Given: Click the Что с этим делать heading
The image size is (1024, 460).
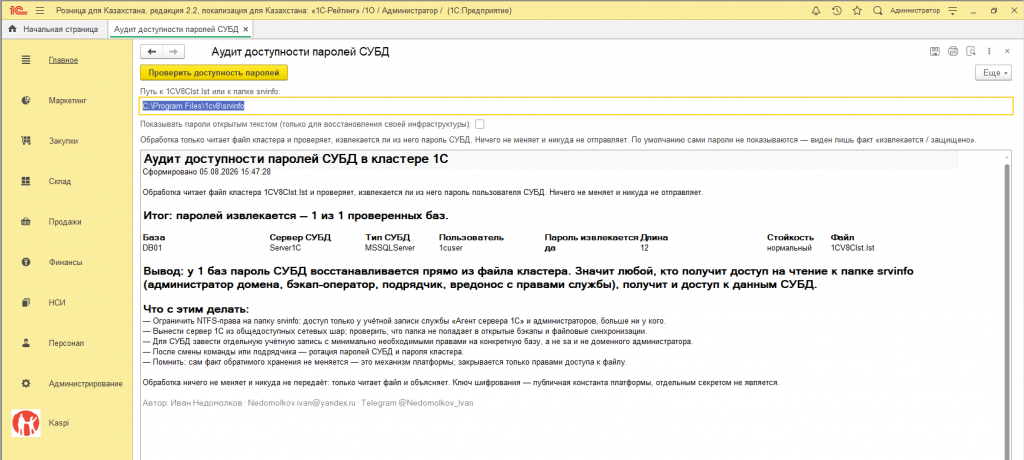Looking at the screenshot, I should pyautogui.click(x=196, y=309).
